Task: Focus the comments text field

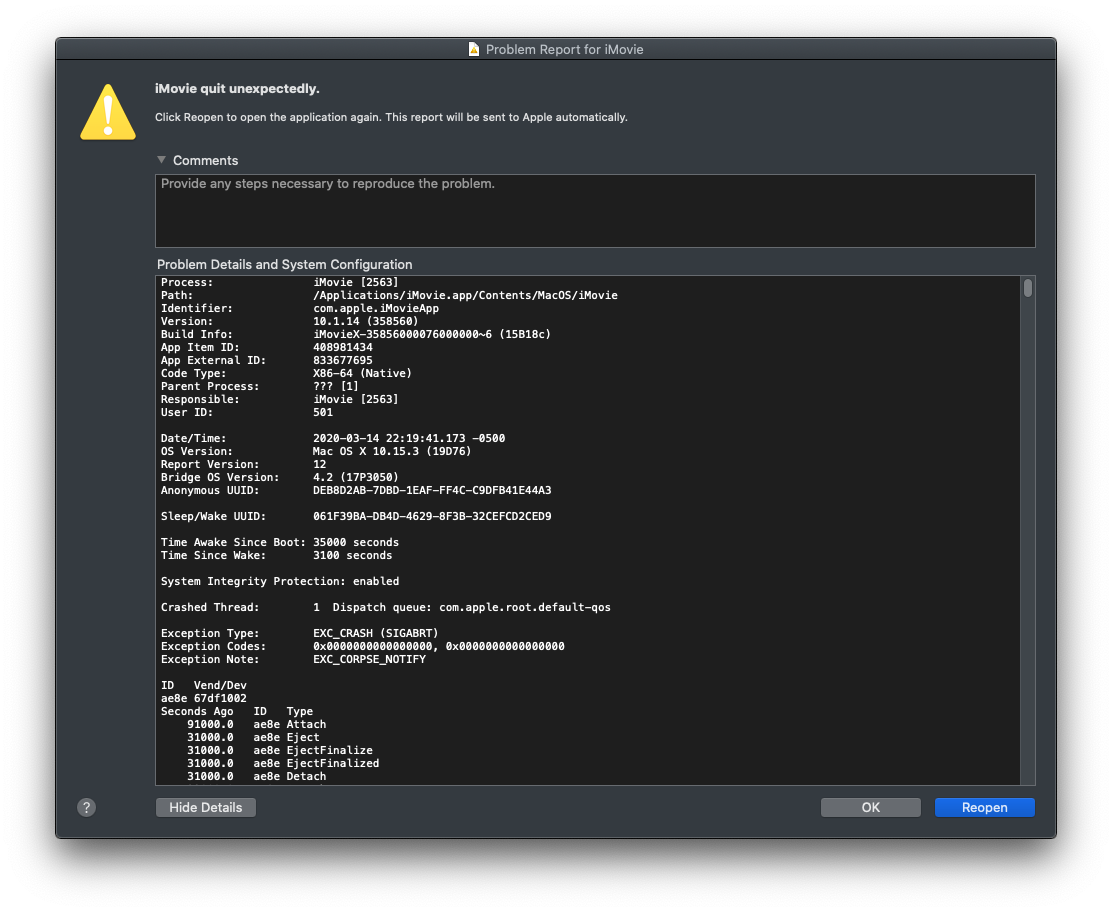Action: coord(595,211)
